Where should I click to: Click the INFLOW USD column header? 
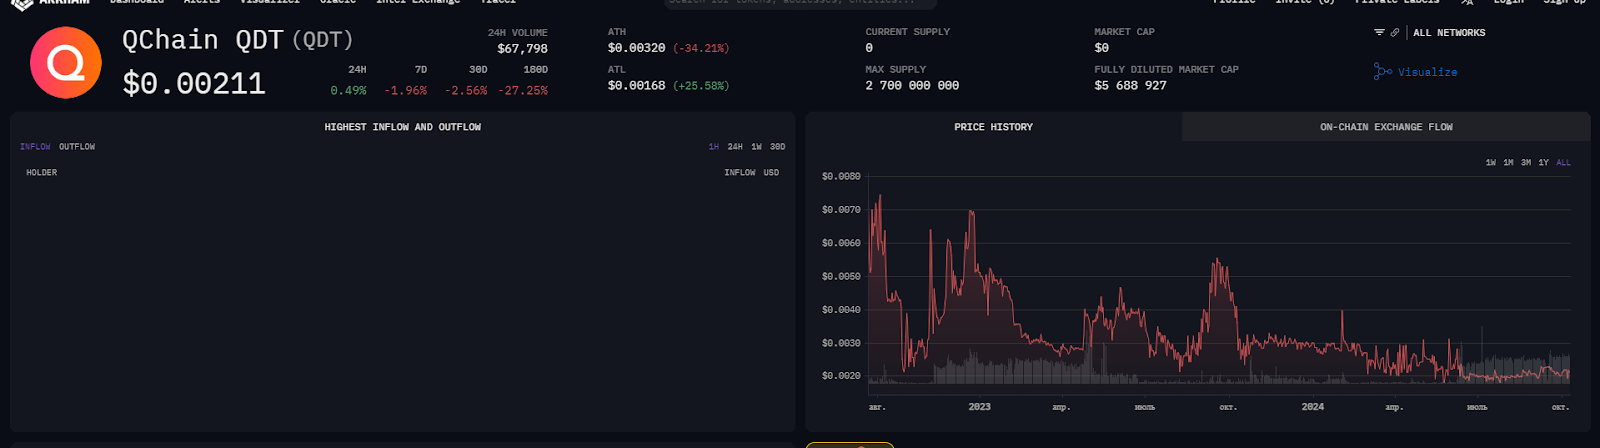[752, 173]
